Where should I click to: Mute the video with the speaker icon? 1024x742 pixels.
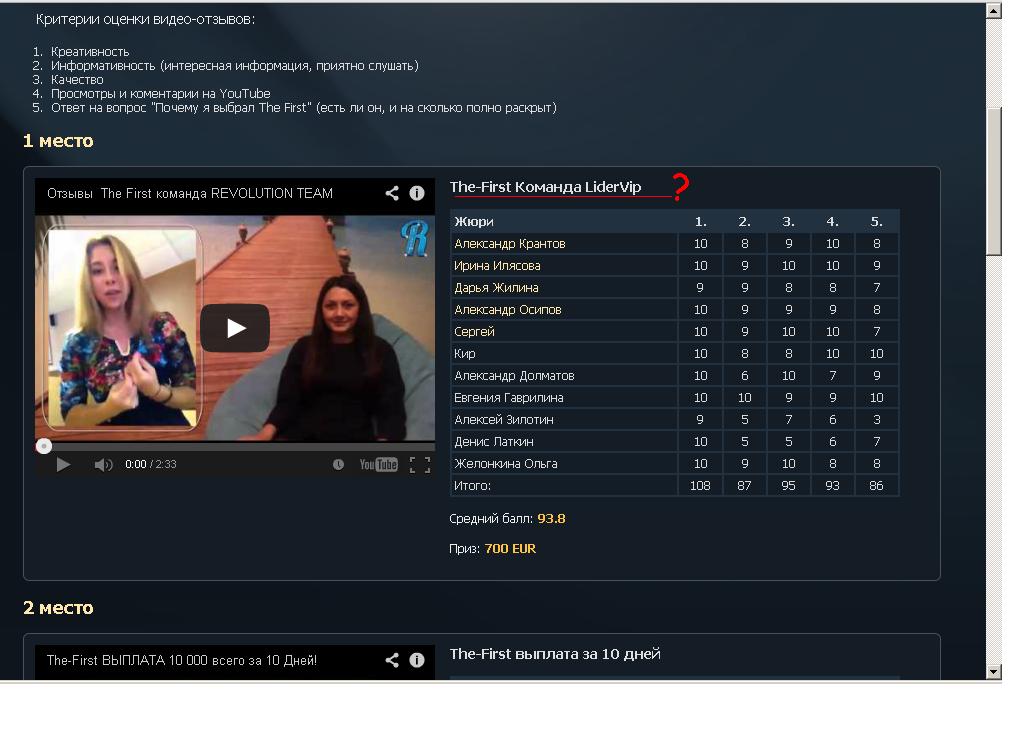pyautogui.click(x=103, y=464)
